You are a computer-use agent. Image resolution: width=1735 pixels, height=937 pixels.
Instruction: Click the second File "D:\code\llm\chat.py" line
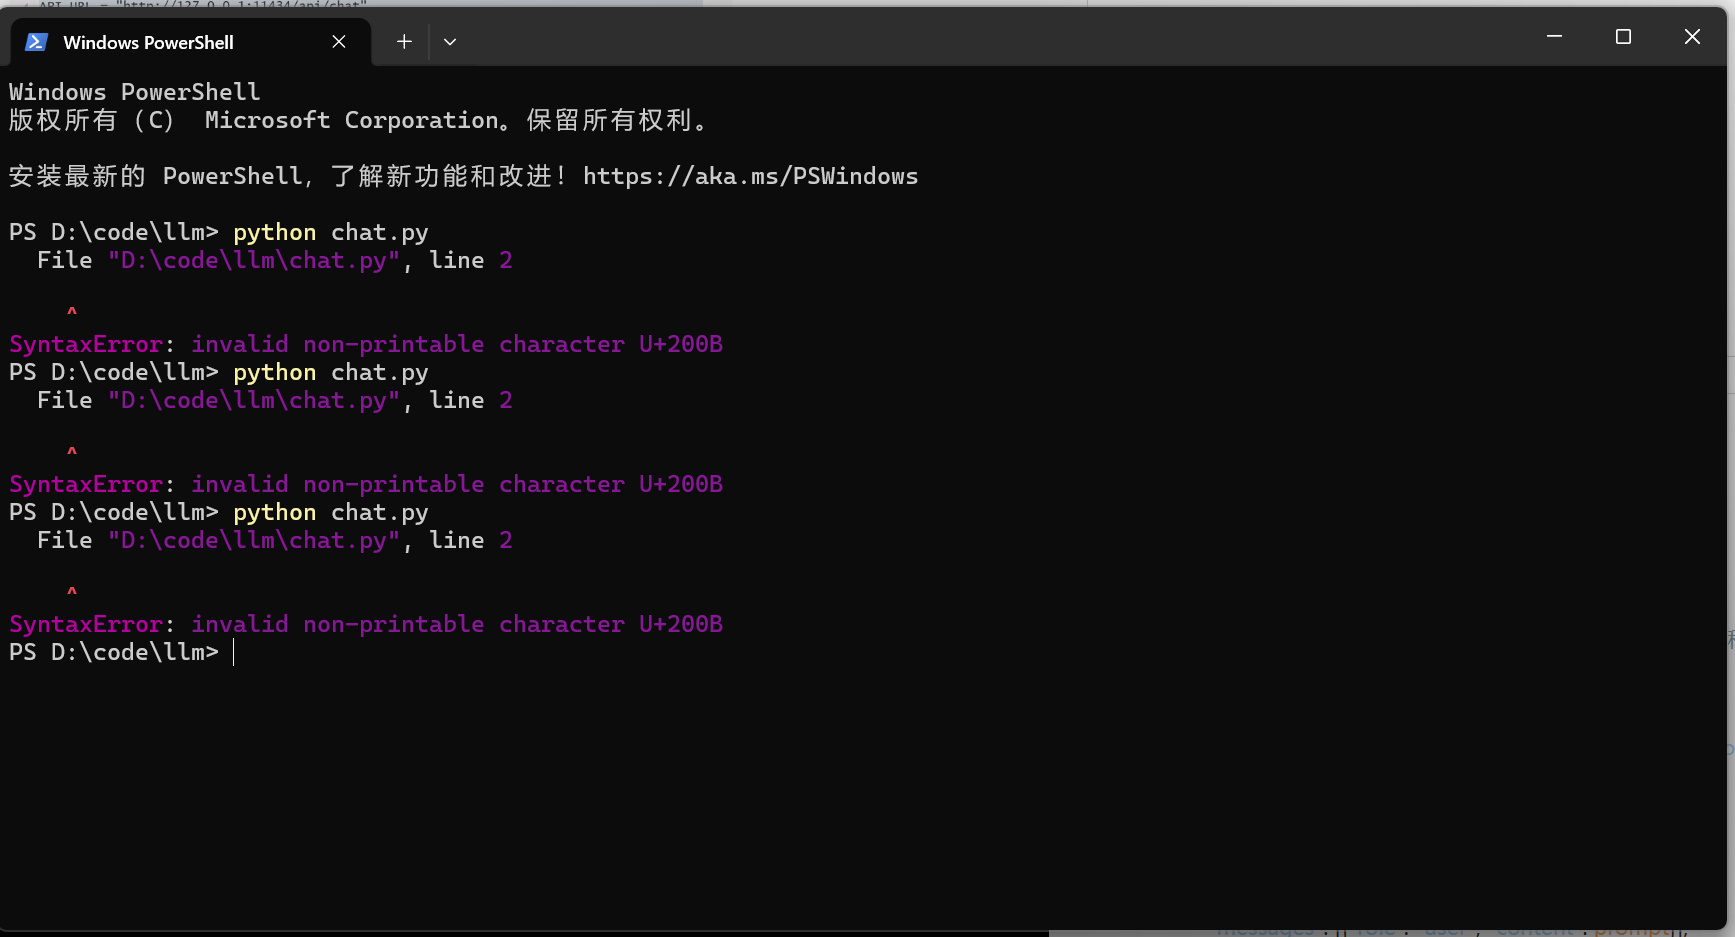pyautogui.click(x=275, y=400)
